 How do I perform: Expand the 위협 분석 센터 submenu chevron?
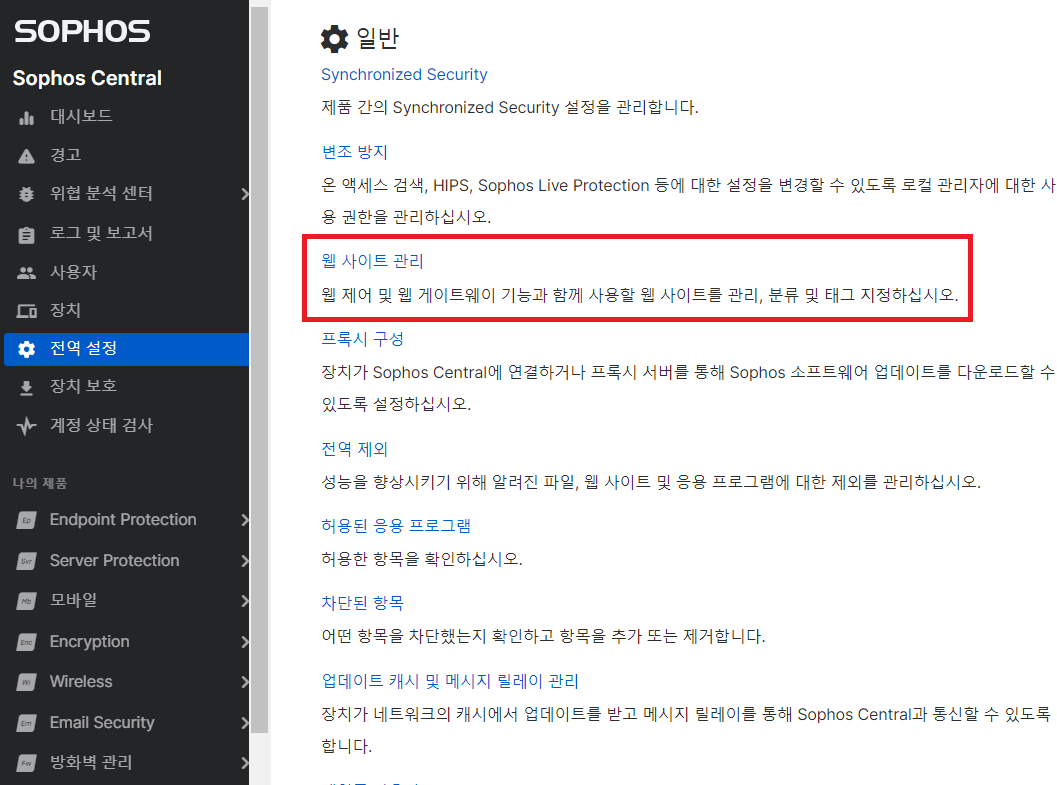point(244,194)
